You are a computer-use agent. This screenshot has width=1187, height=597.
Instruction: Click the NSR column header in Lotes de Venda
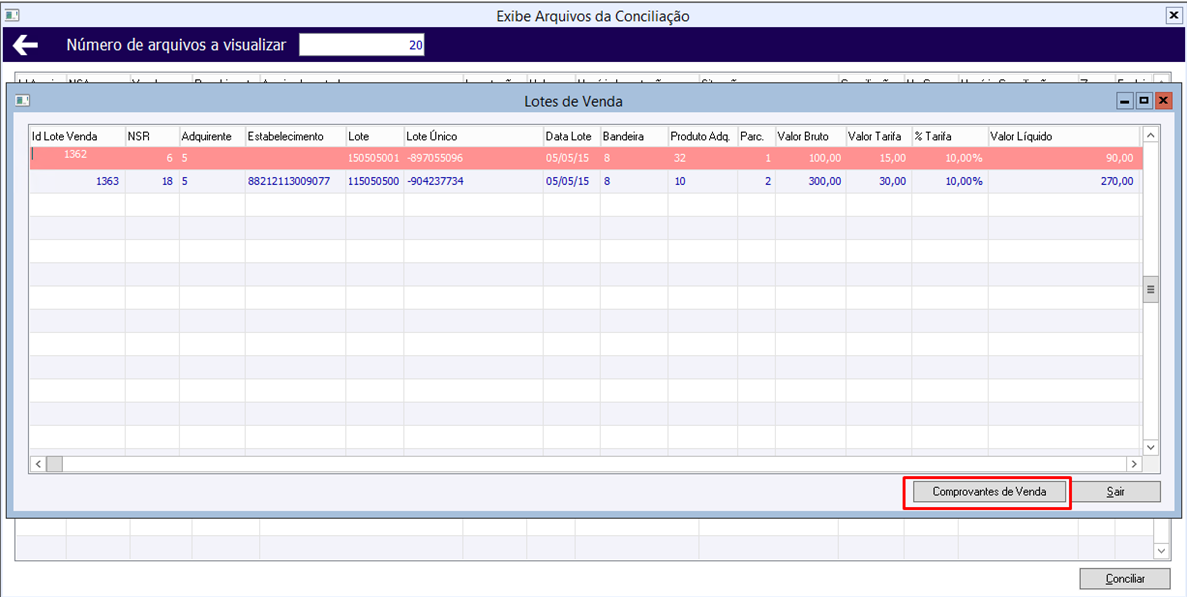click(x=152, y=136)
